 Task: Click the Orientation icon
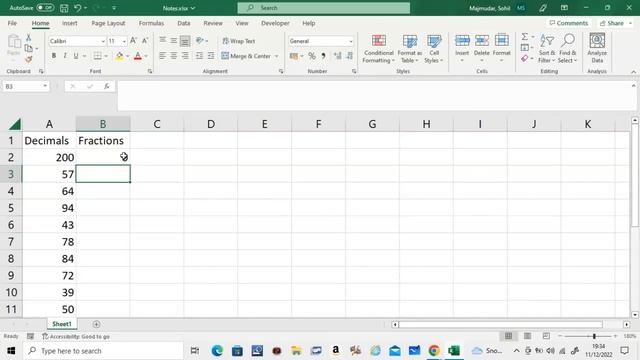pyautogui.click(x=200, y=40)
